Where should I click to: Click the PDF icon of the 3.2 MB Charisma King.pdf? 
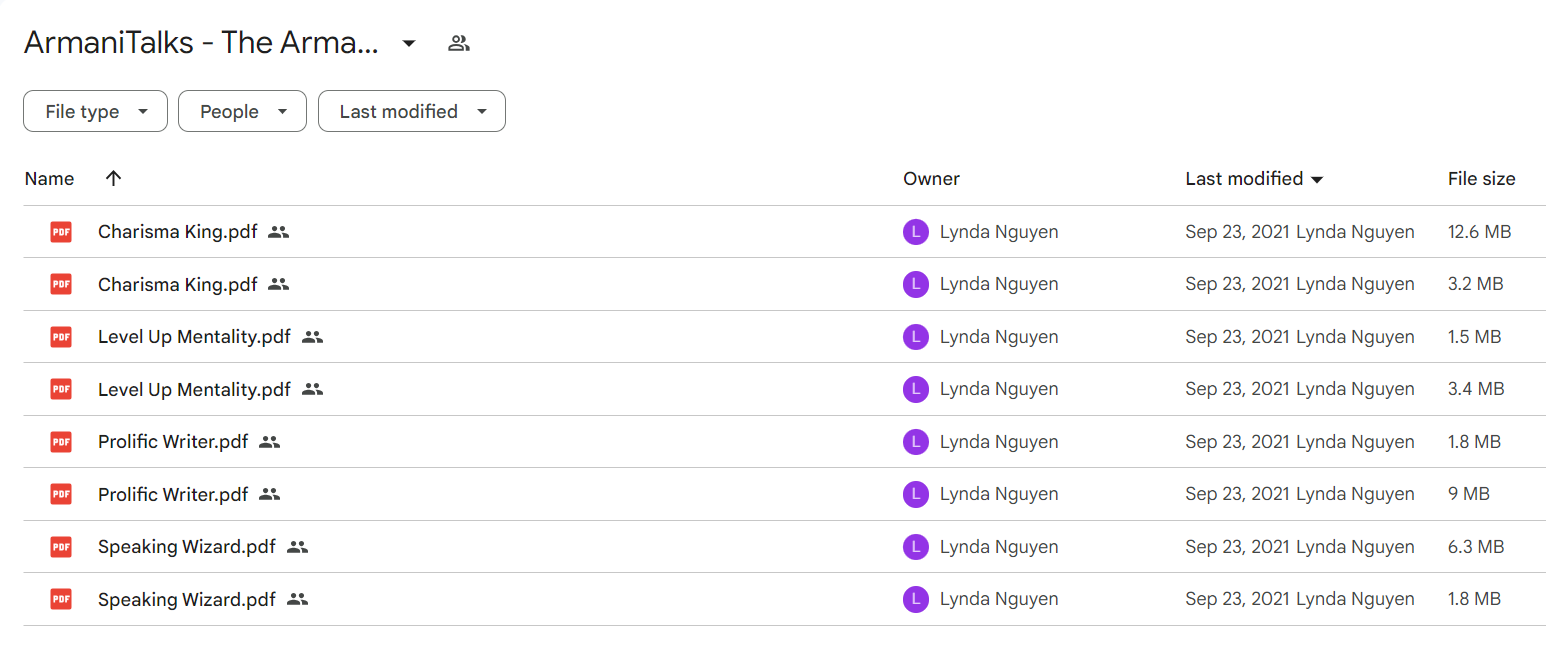pyautogui.click(x=61, y=284)
